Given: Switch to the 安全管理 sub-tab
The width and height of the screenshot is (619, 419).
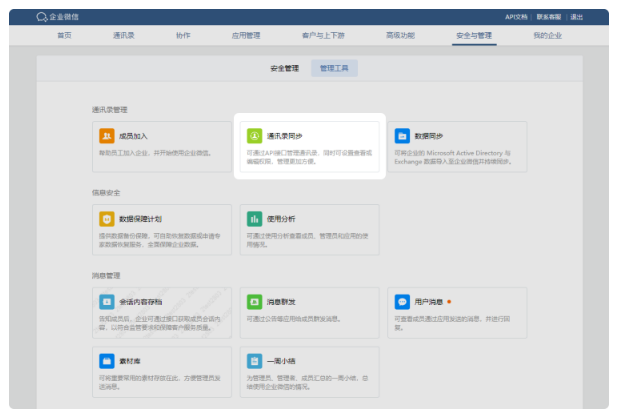Looking at the screenshot, I should point(284,68).
